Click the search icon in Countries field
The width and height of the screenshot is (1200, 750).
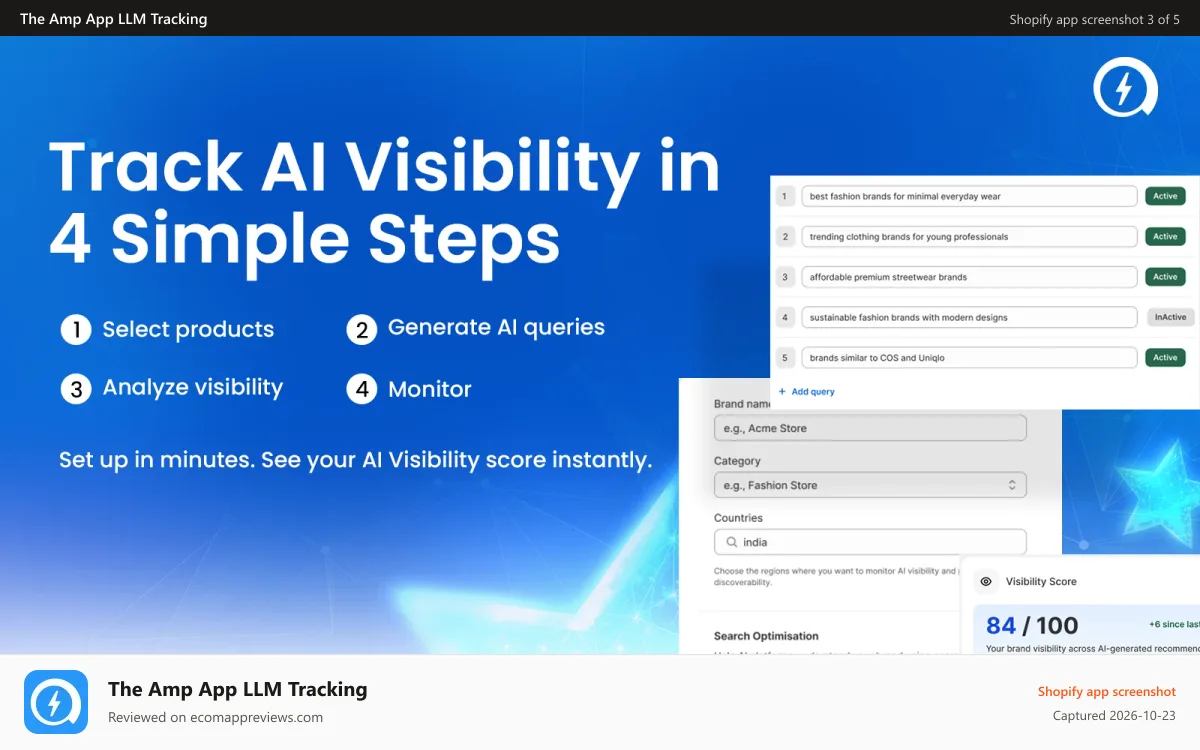point(730,542)
